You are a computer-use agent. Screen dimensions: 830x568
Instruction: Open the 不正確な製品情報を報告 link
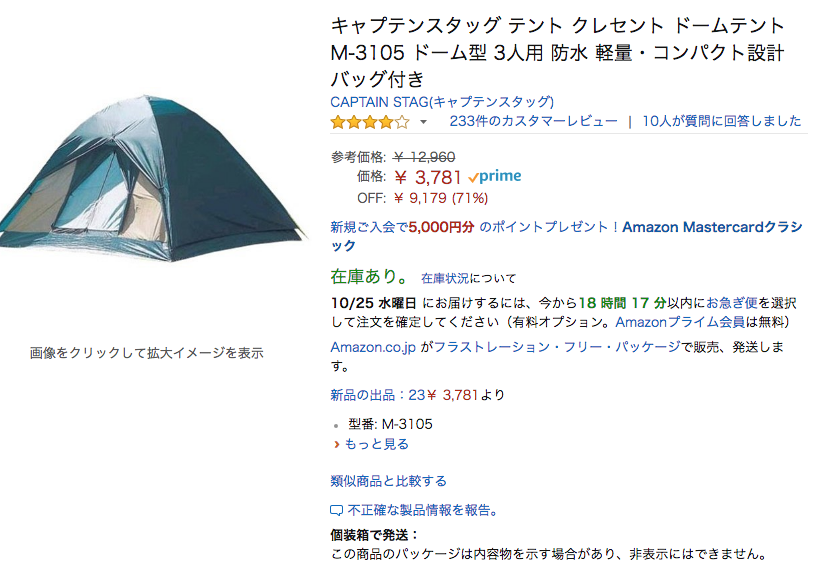pos(422,510)
